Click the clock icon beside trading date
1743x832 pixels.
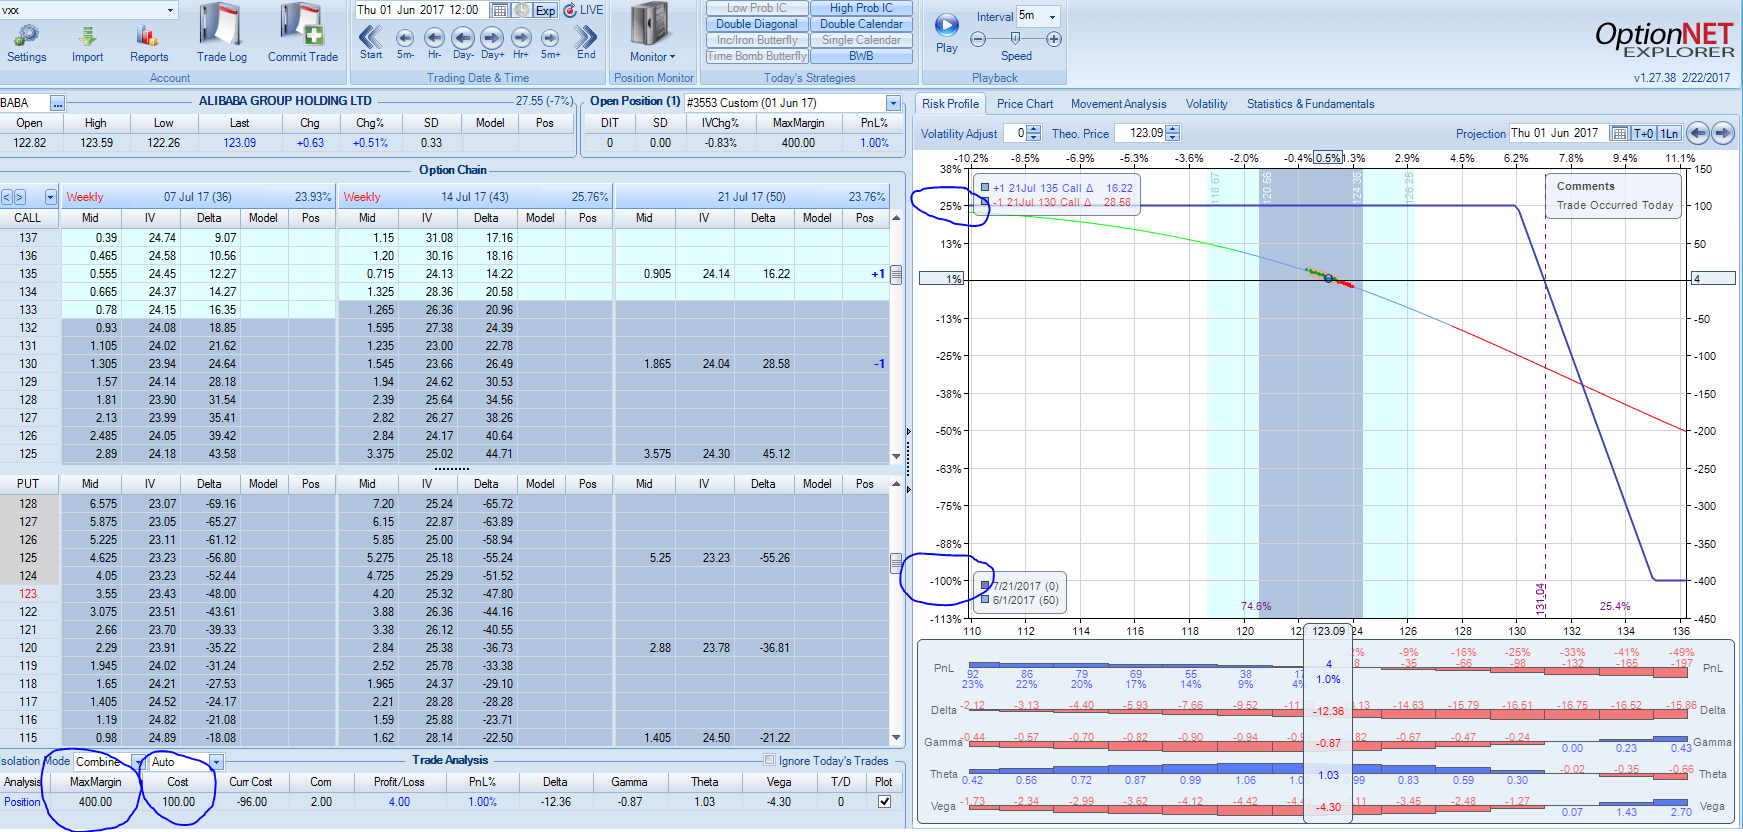523,10
